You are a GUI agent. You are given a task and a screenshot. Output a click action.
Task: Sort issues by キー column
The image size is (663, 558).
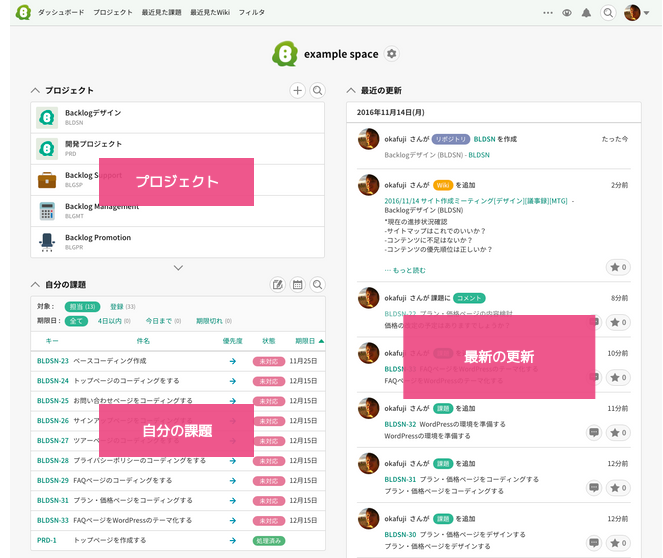[x=52, y=341]
